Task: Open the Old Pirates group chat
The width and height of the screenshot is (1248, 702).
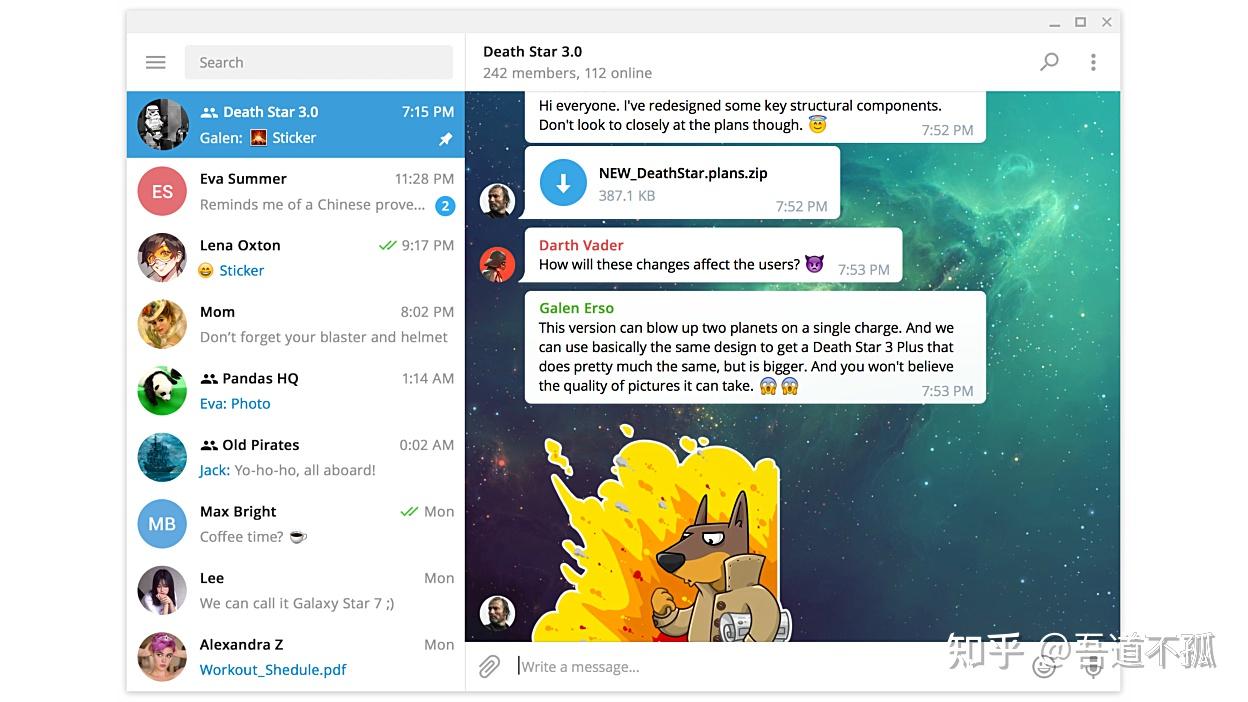Action: pyautogui.click(x=294, y=457)
